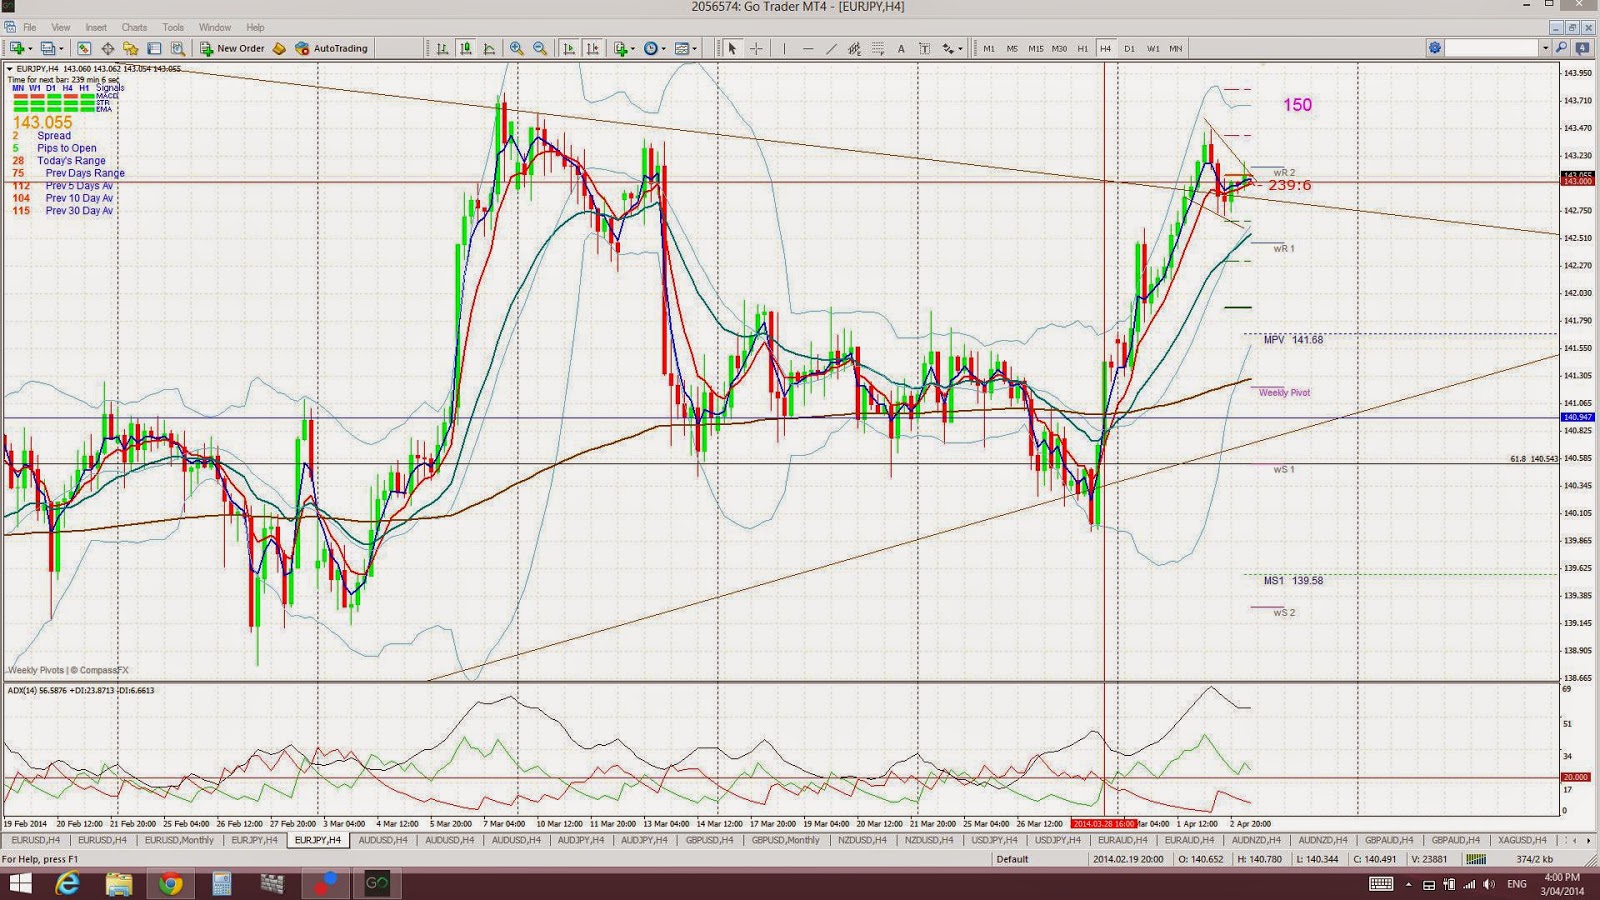
Task: Switch to the MN timeframe
Action: [1176, 48]
